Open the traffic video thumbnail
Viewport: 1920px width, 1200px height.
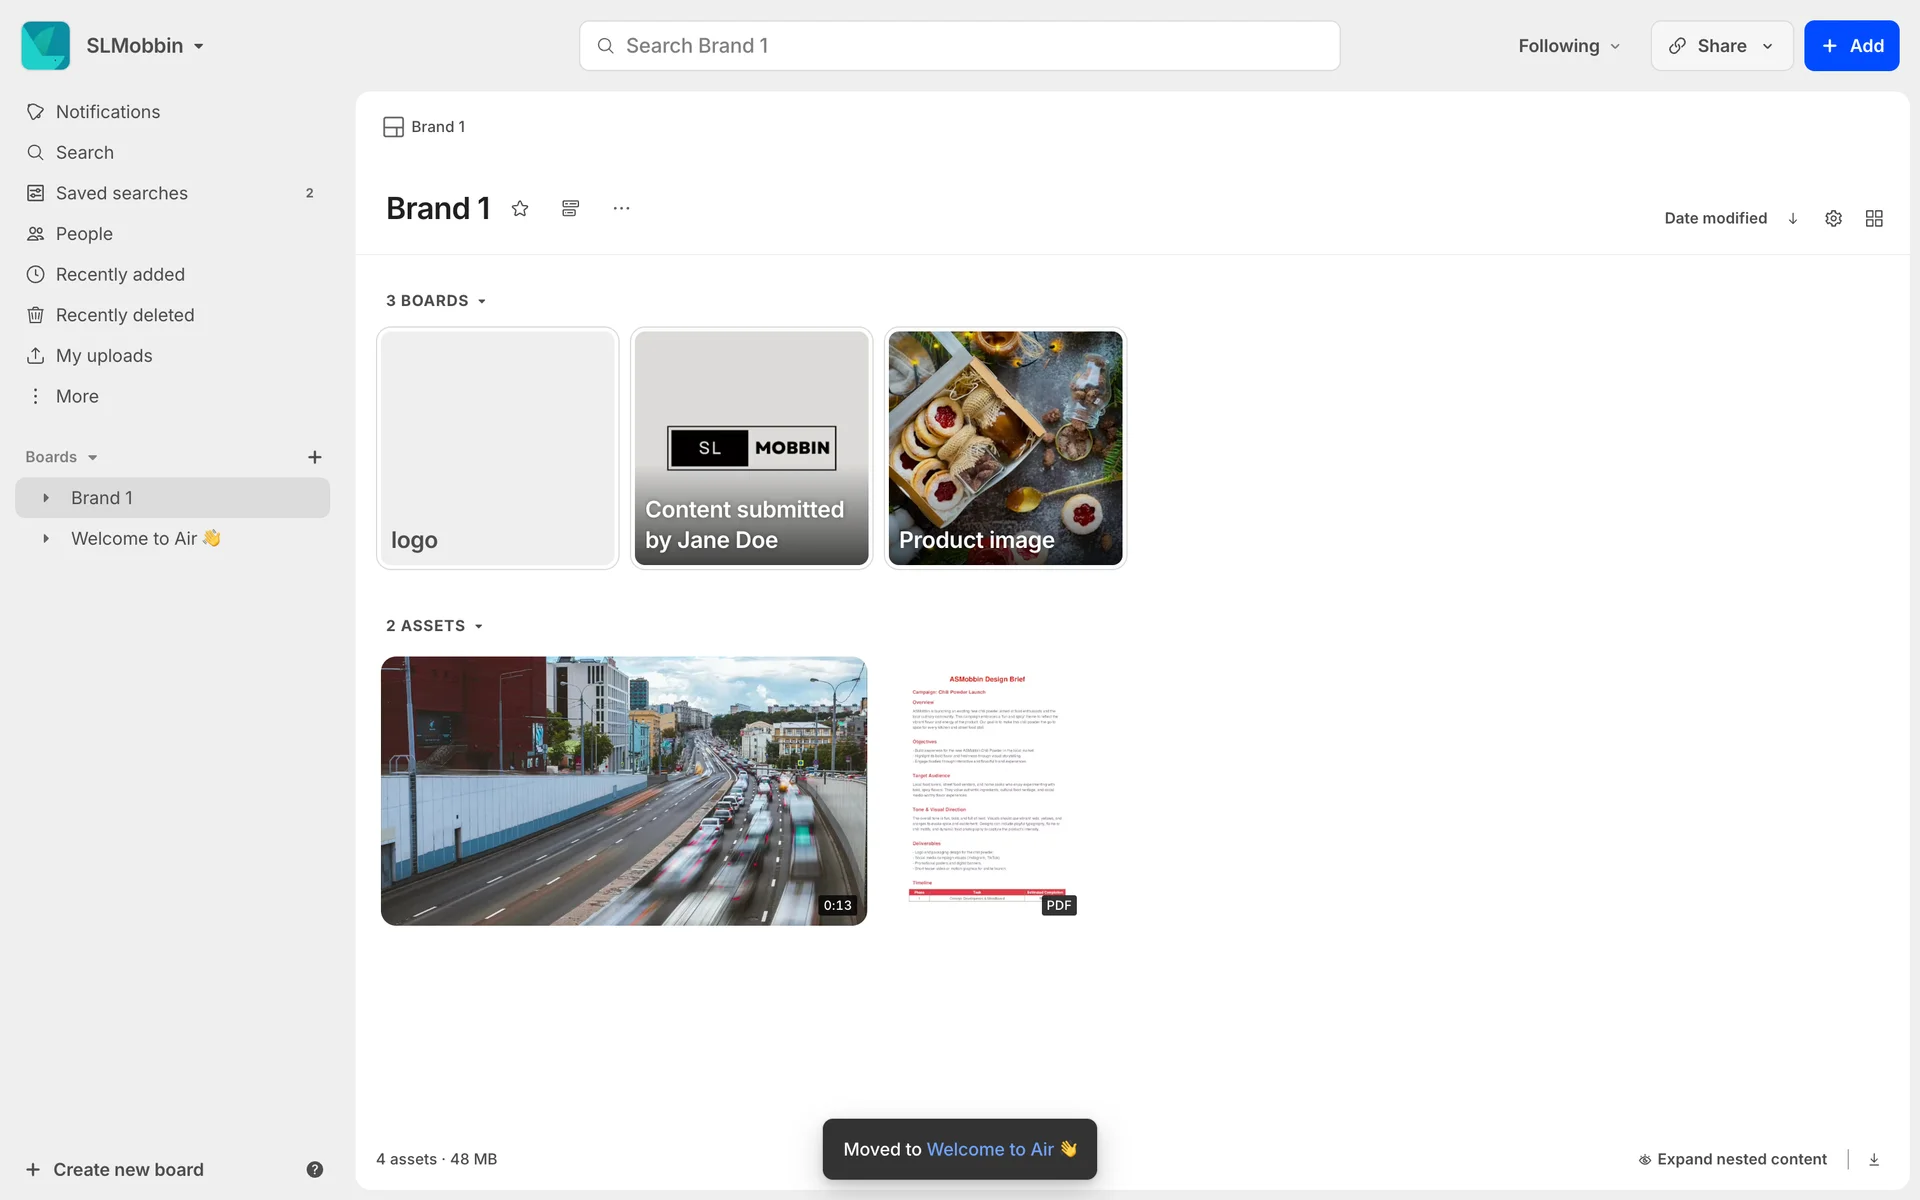pyautogui.click(x=623, y=790)
